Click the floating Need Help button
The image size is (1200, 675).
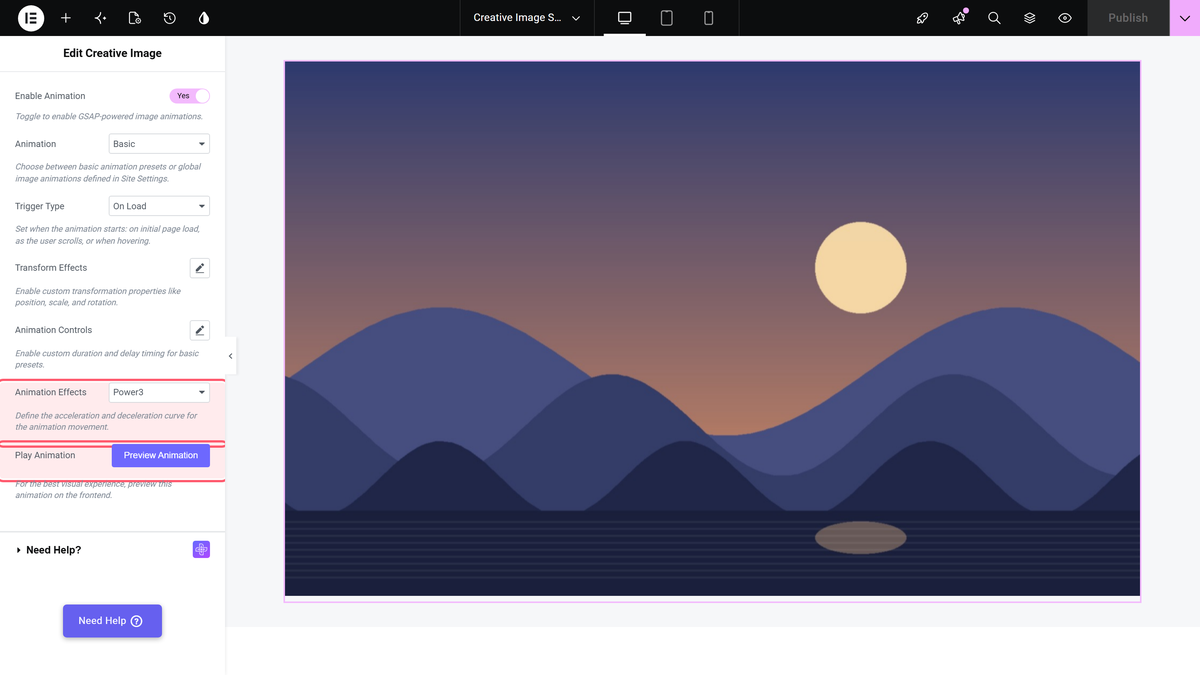(112, 621)
